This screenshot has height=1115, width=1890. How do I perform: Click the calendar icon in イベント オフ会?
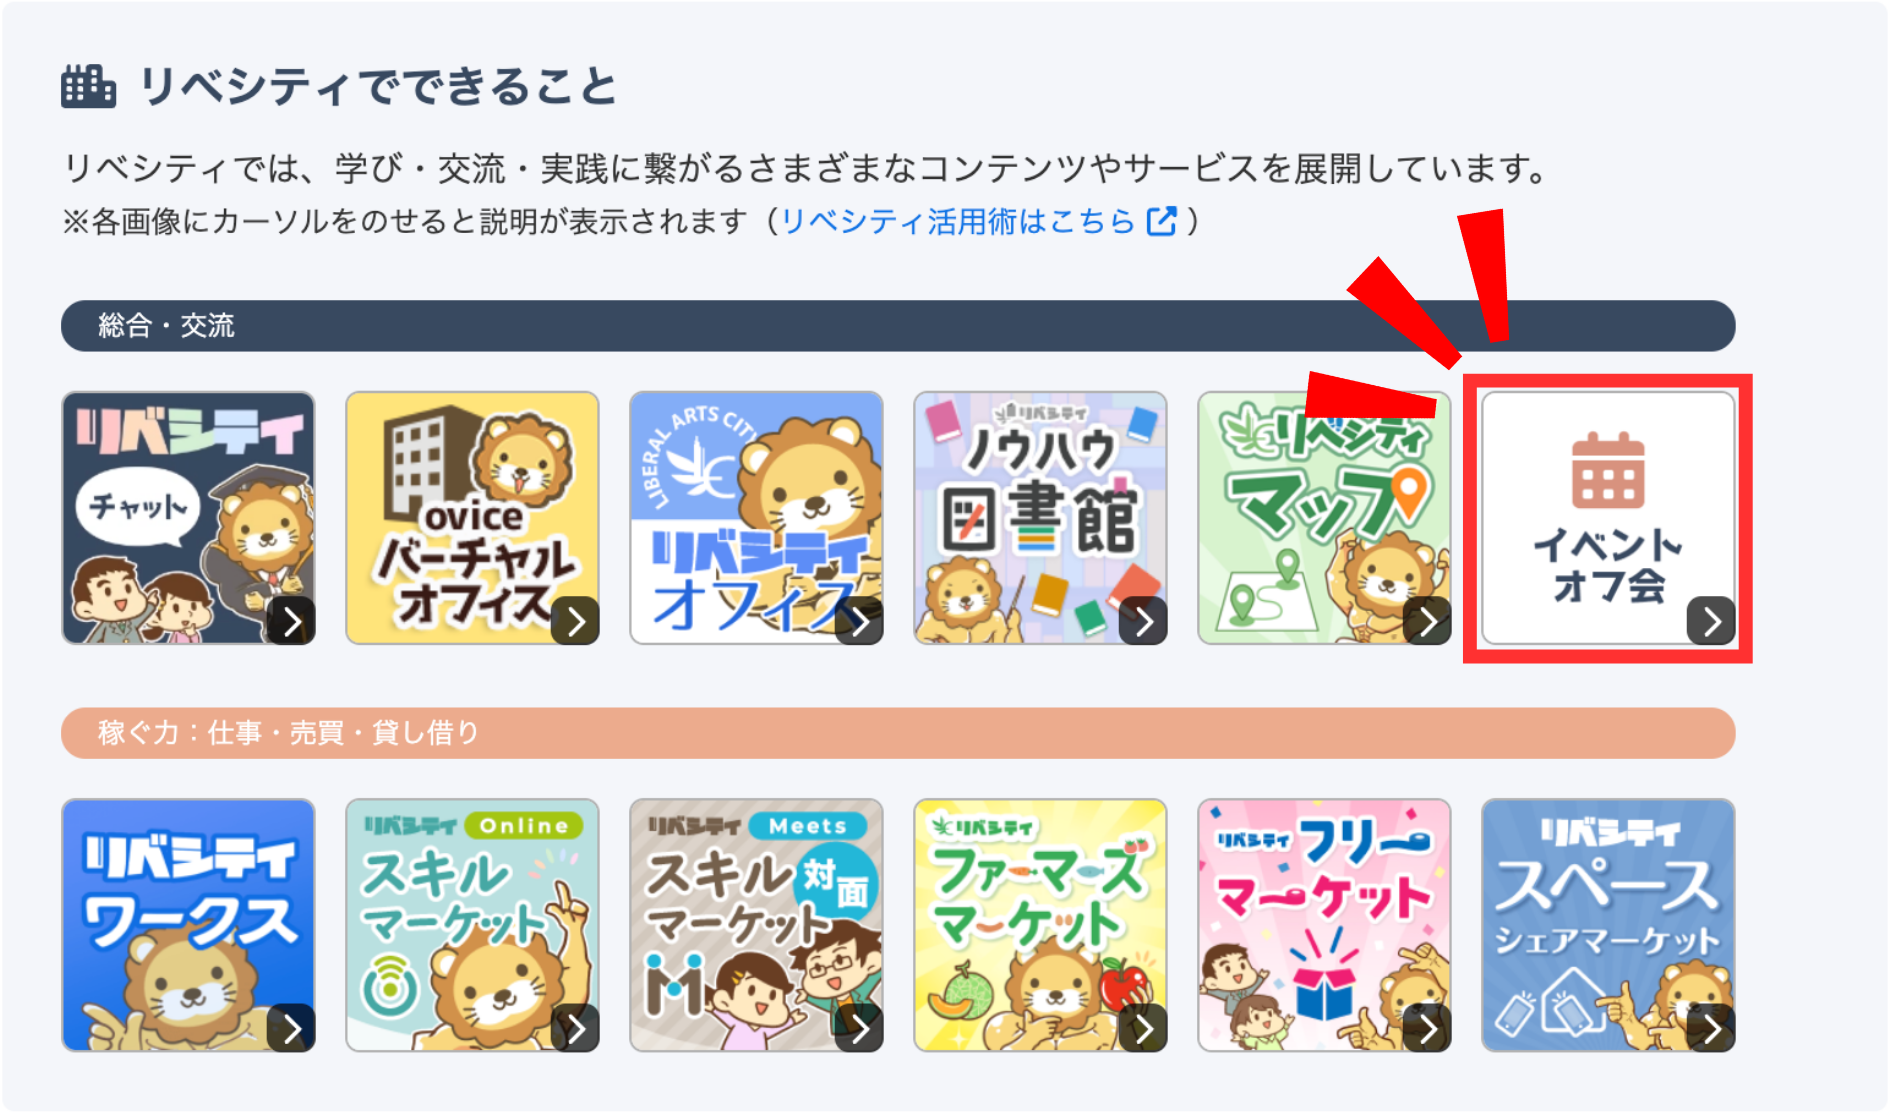[x=1608, y=470]
